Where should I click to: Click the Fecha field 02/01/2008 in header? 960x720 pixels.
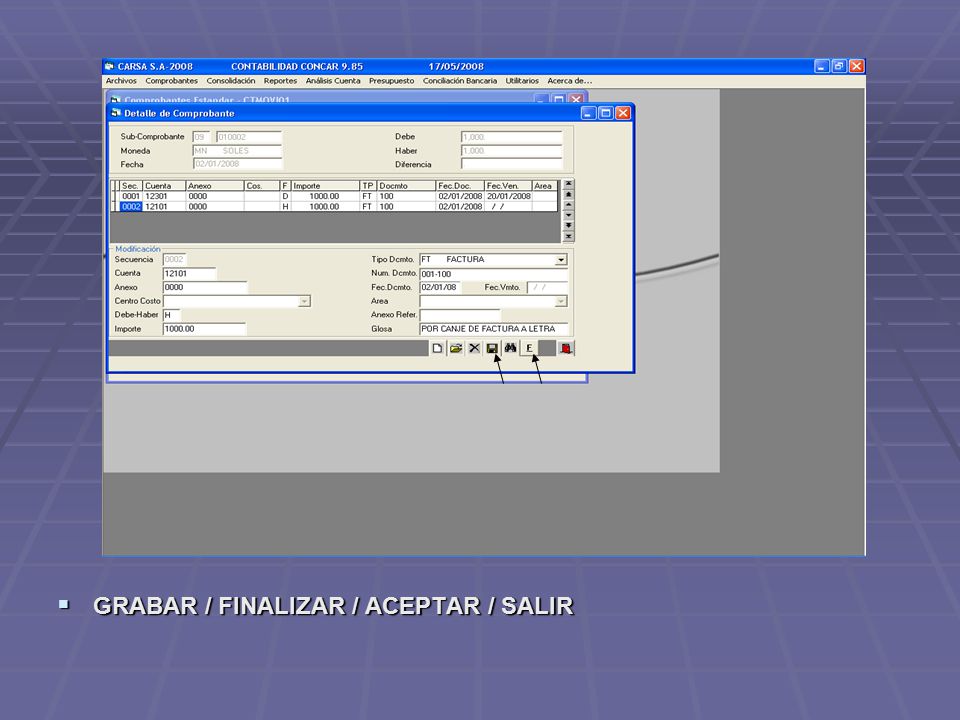pos(238,163)
